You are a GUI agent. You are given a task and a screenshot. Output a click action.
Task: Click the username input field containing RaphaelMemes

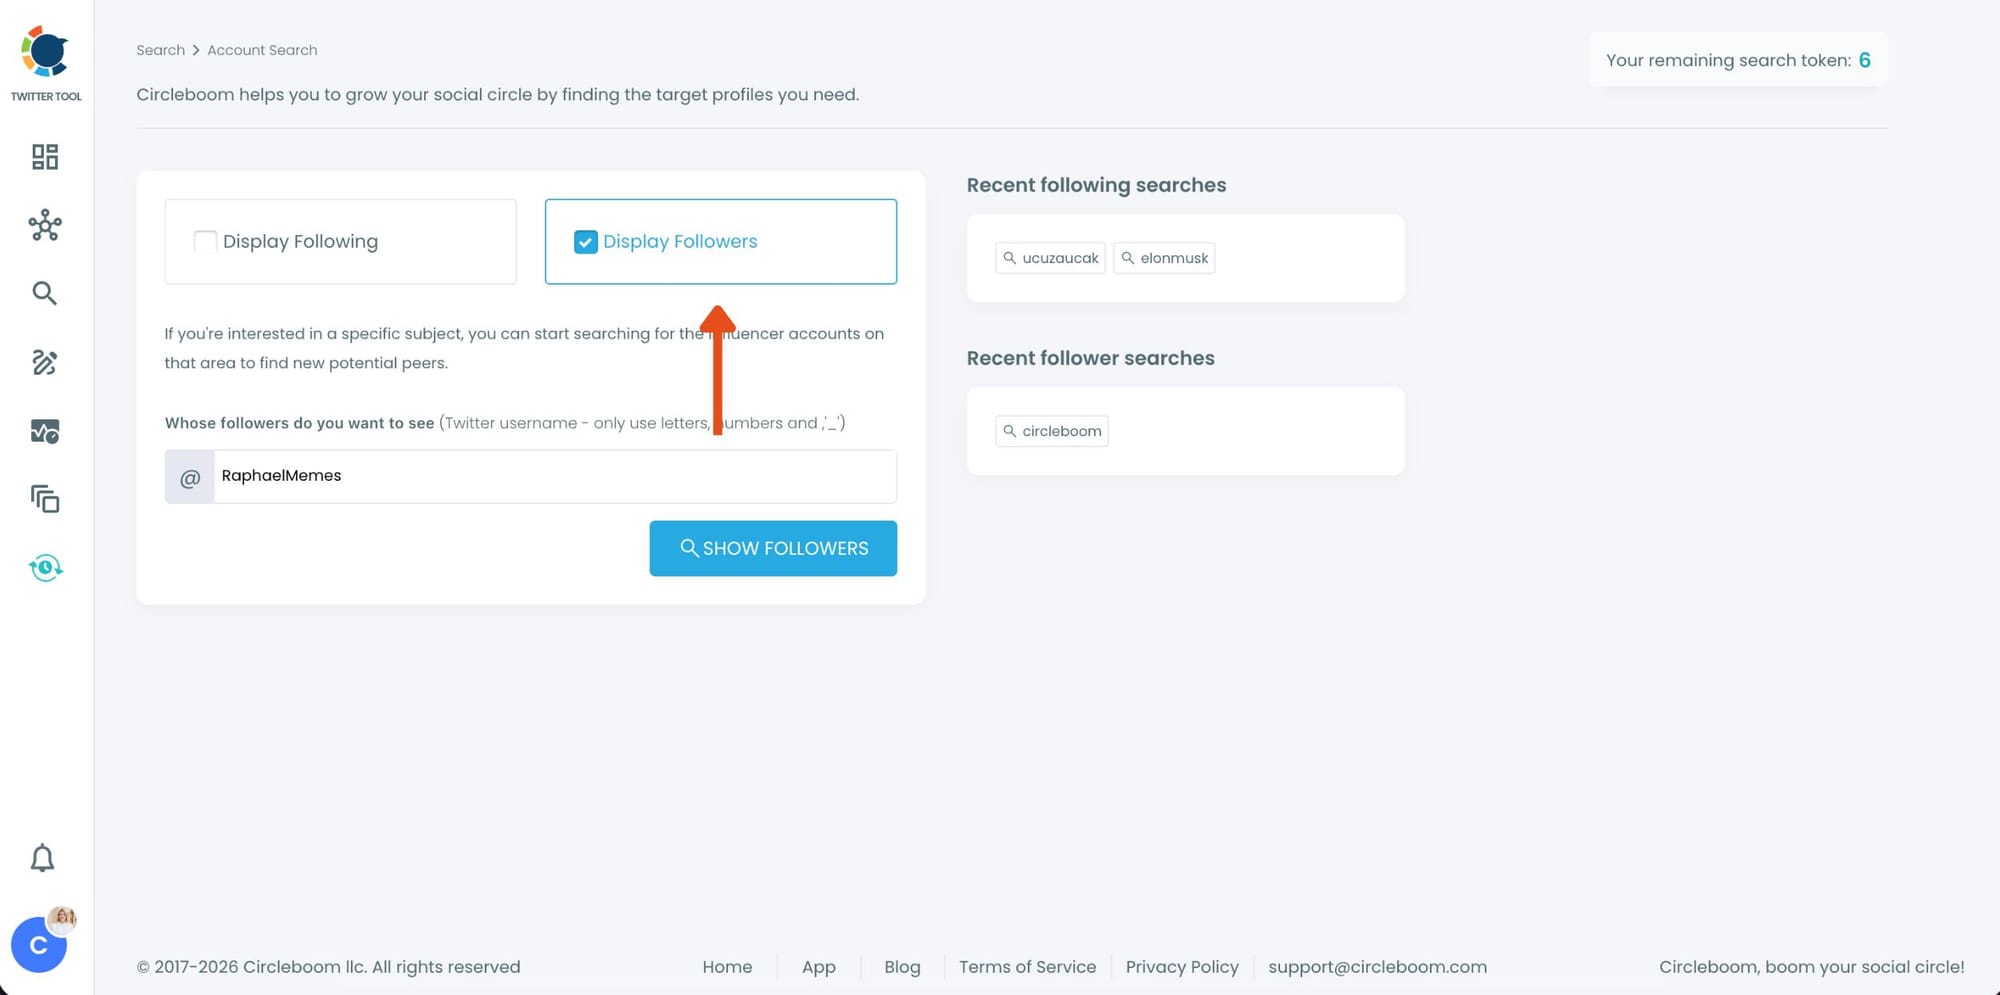pos(555,476)
